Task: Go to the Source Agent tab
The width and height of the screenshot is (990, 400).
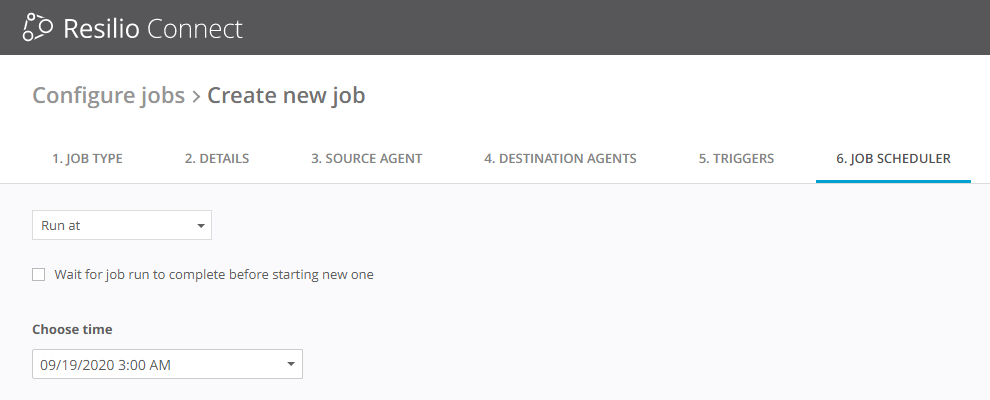Action: click(x=366, y=158)
